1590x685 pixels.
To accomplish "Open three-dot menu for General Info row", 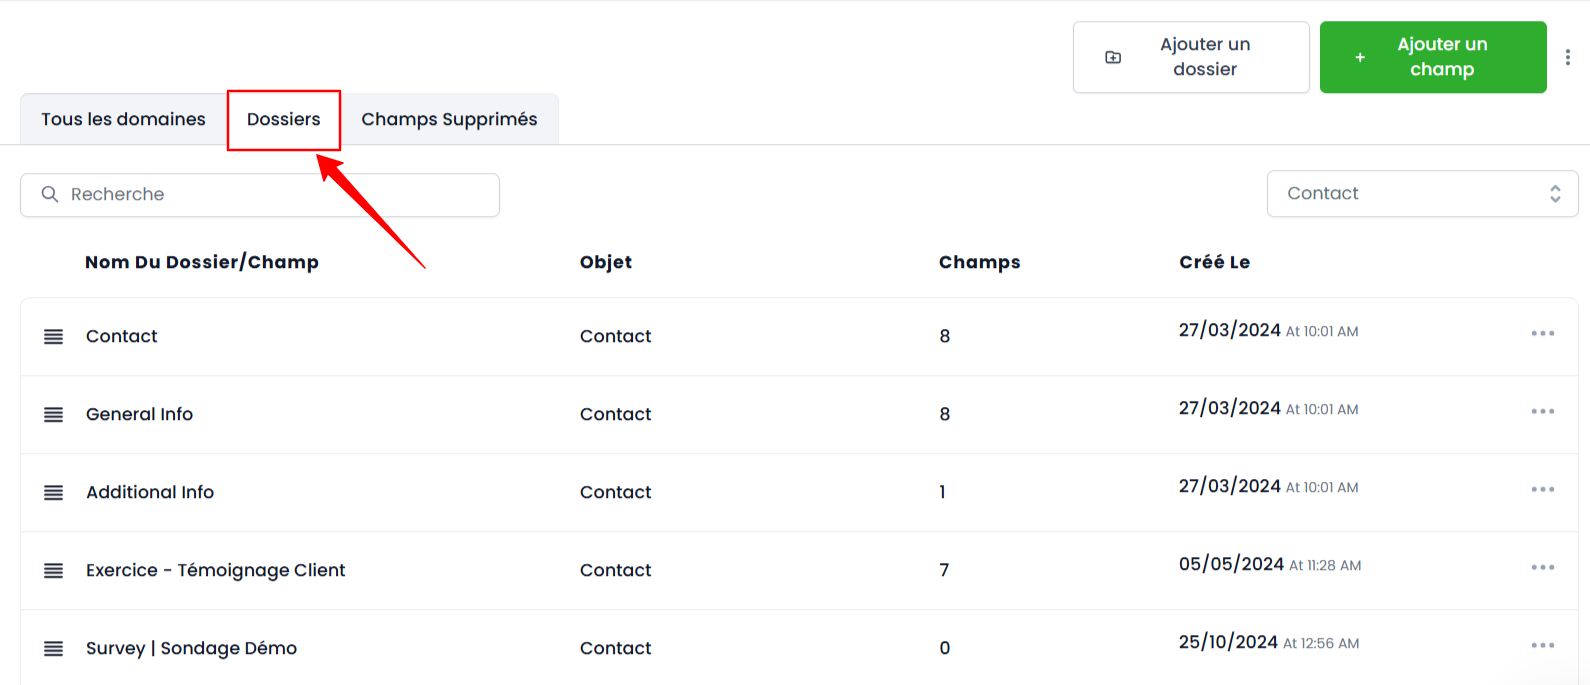I will click(x=1543, y=411).
